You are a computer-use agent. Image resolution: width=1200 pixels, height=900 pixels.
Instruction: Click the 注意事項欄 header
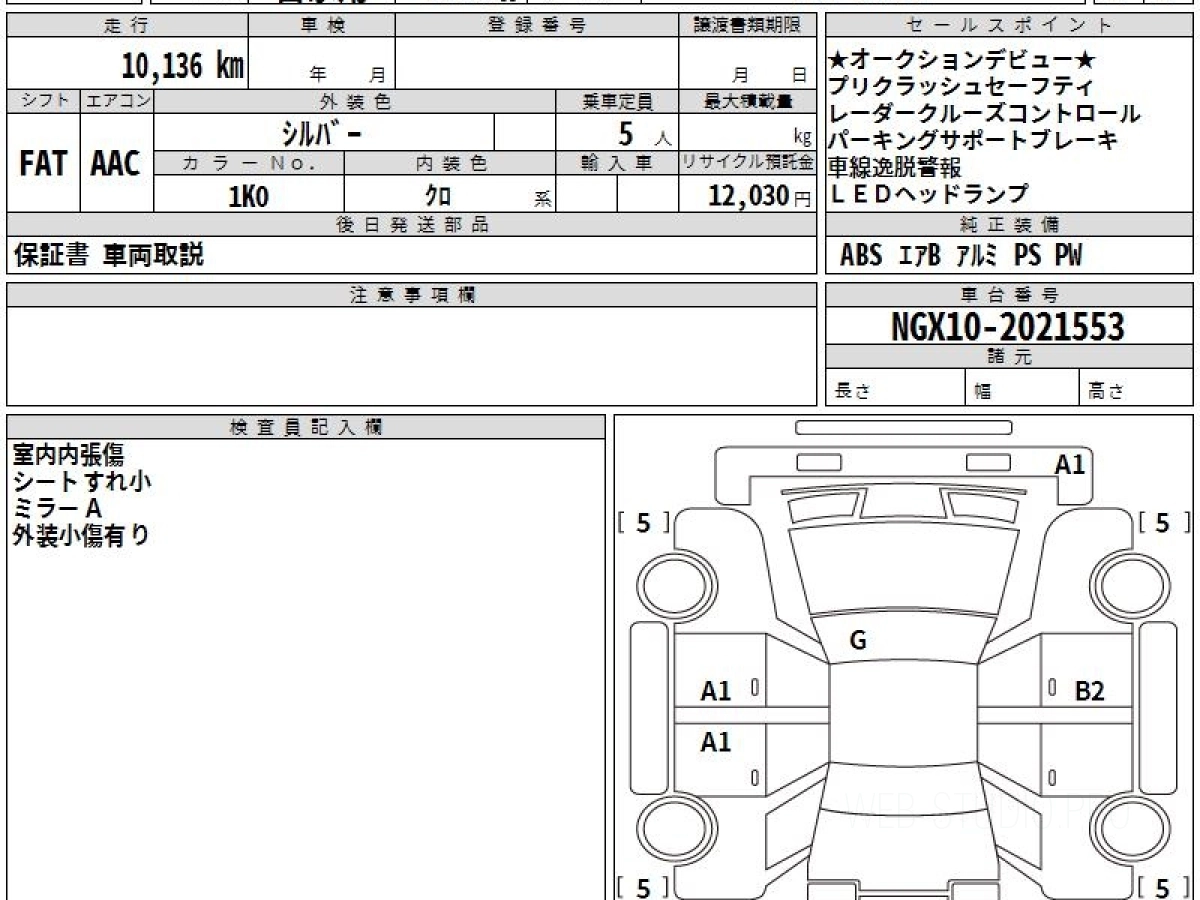point(411,295)
